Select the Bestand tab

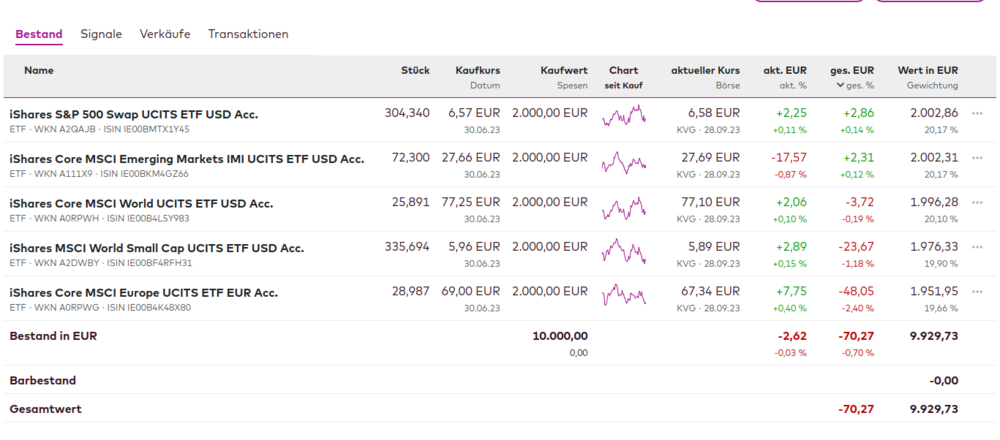pos(39,34)
